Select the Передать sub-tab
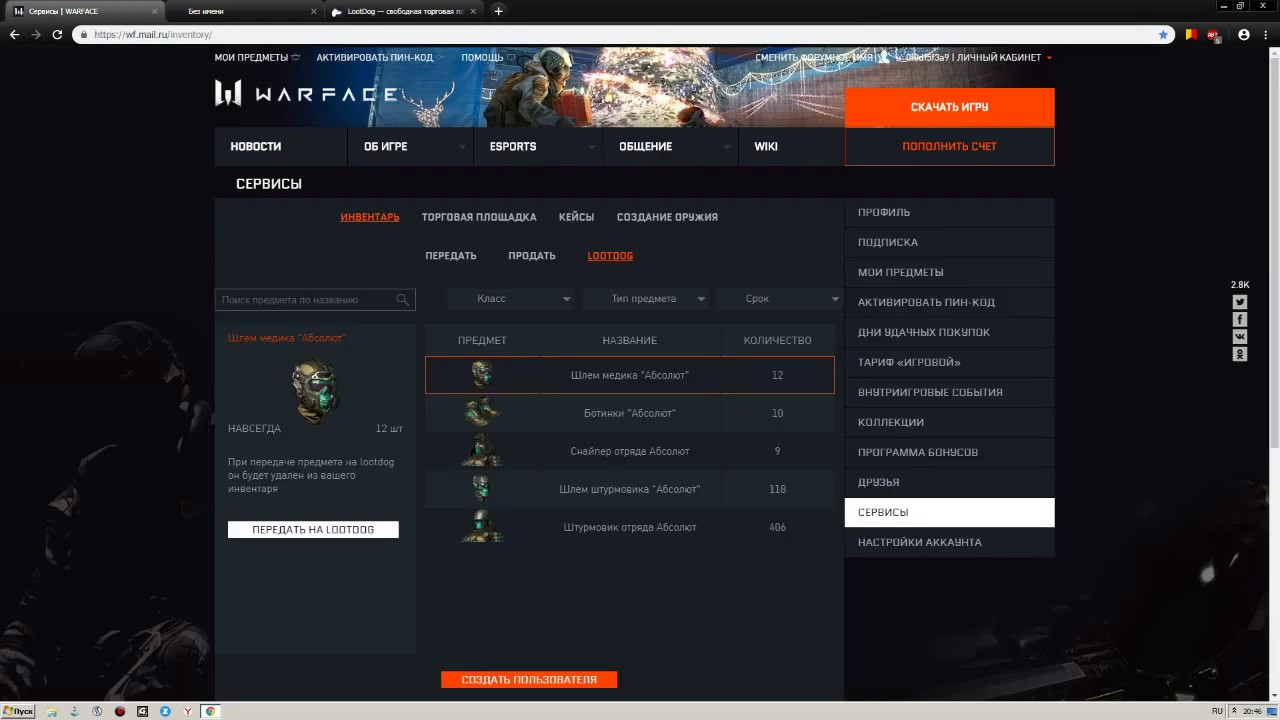This screenshot has height=720, width=1280. pyautogui.click(x=451, y=256)
